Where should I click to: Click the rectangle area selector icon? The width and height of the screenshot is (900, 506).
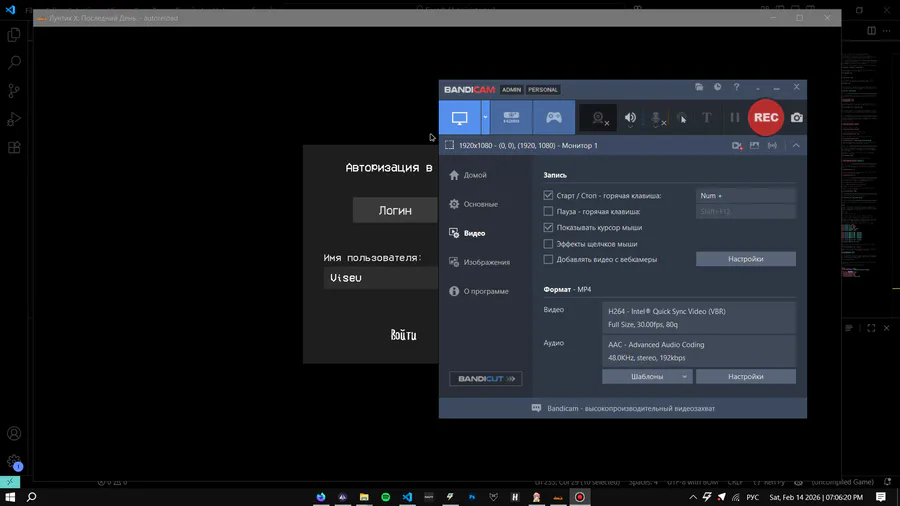[x=449, y=145]
